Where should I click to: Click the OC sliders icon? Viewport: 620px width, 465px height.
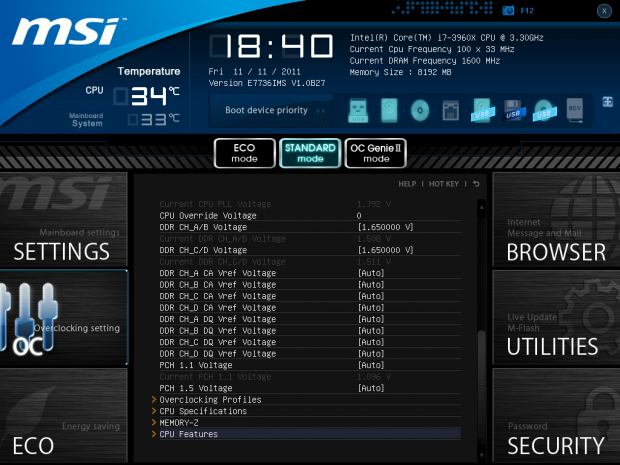pos(28,317)
